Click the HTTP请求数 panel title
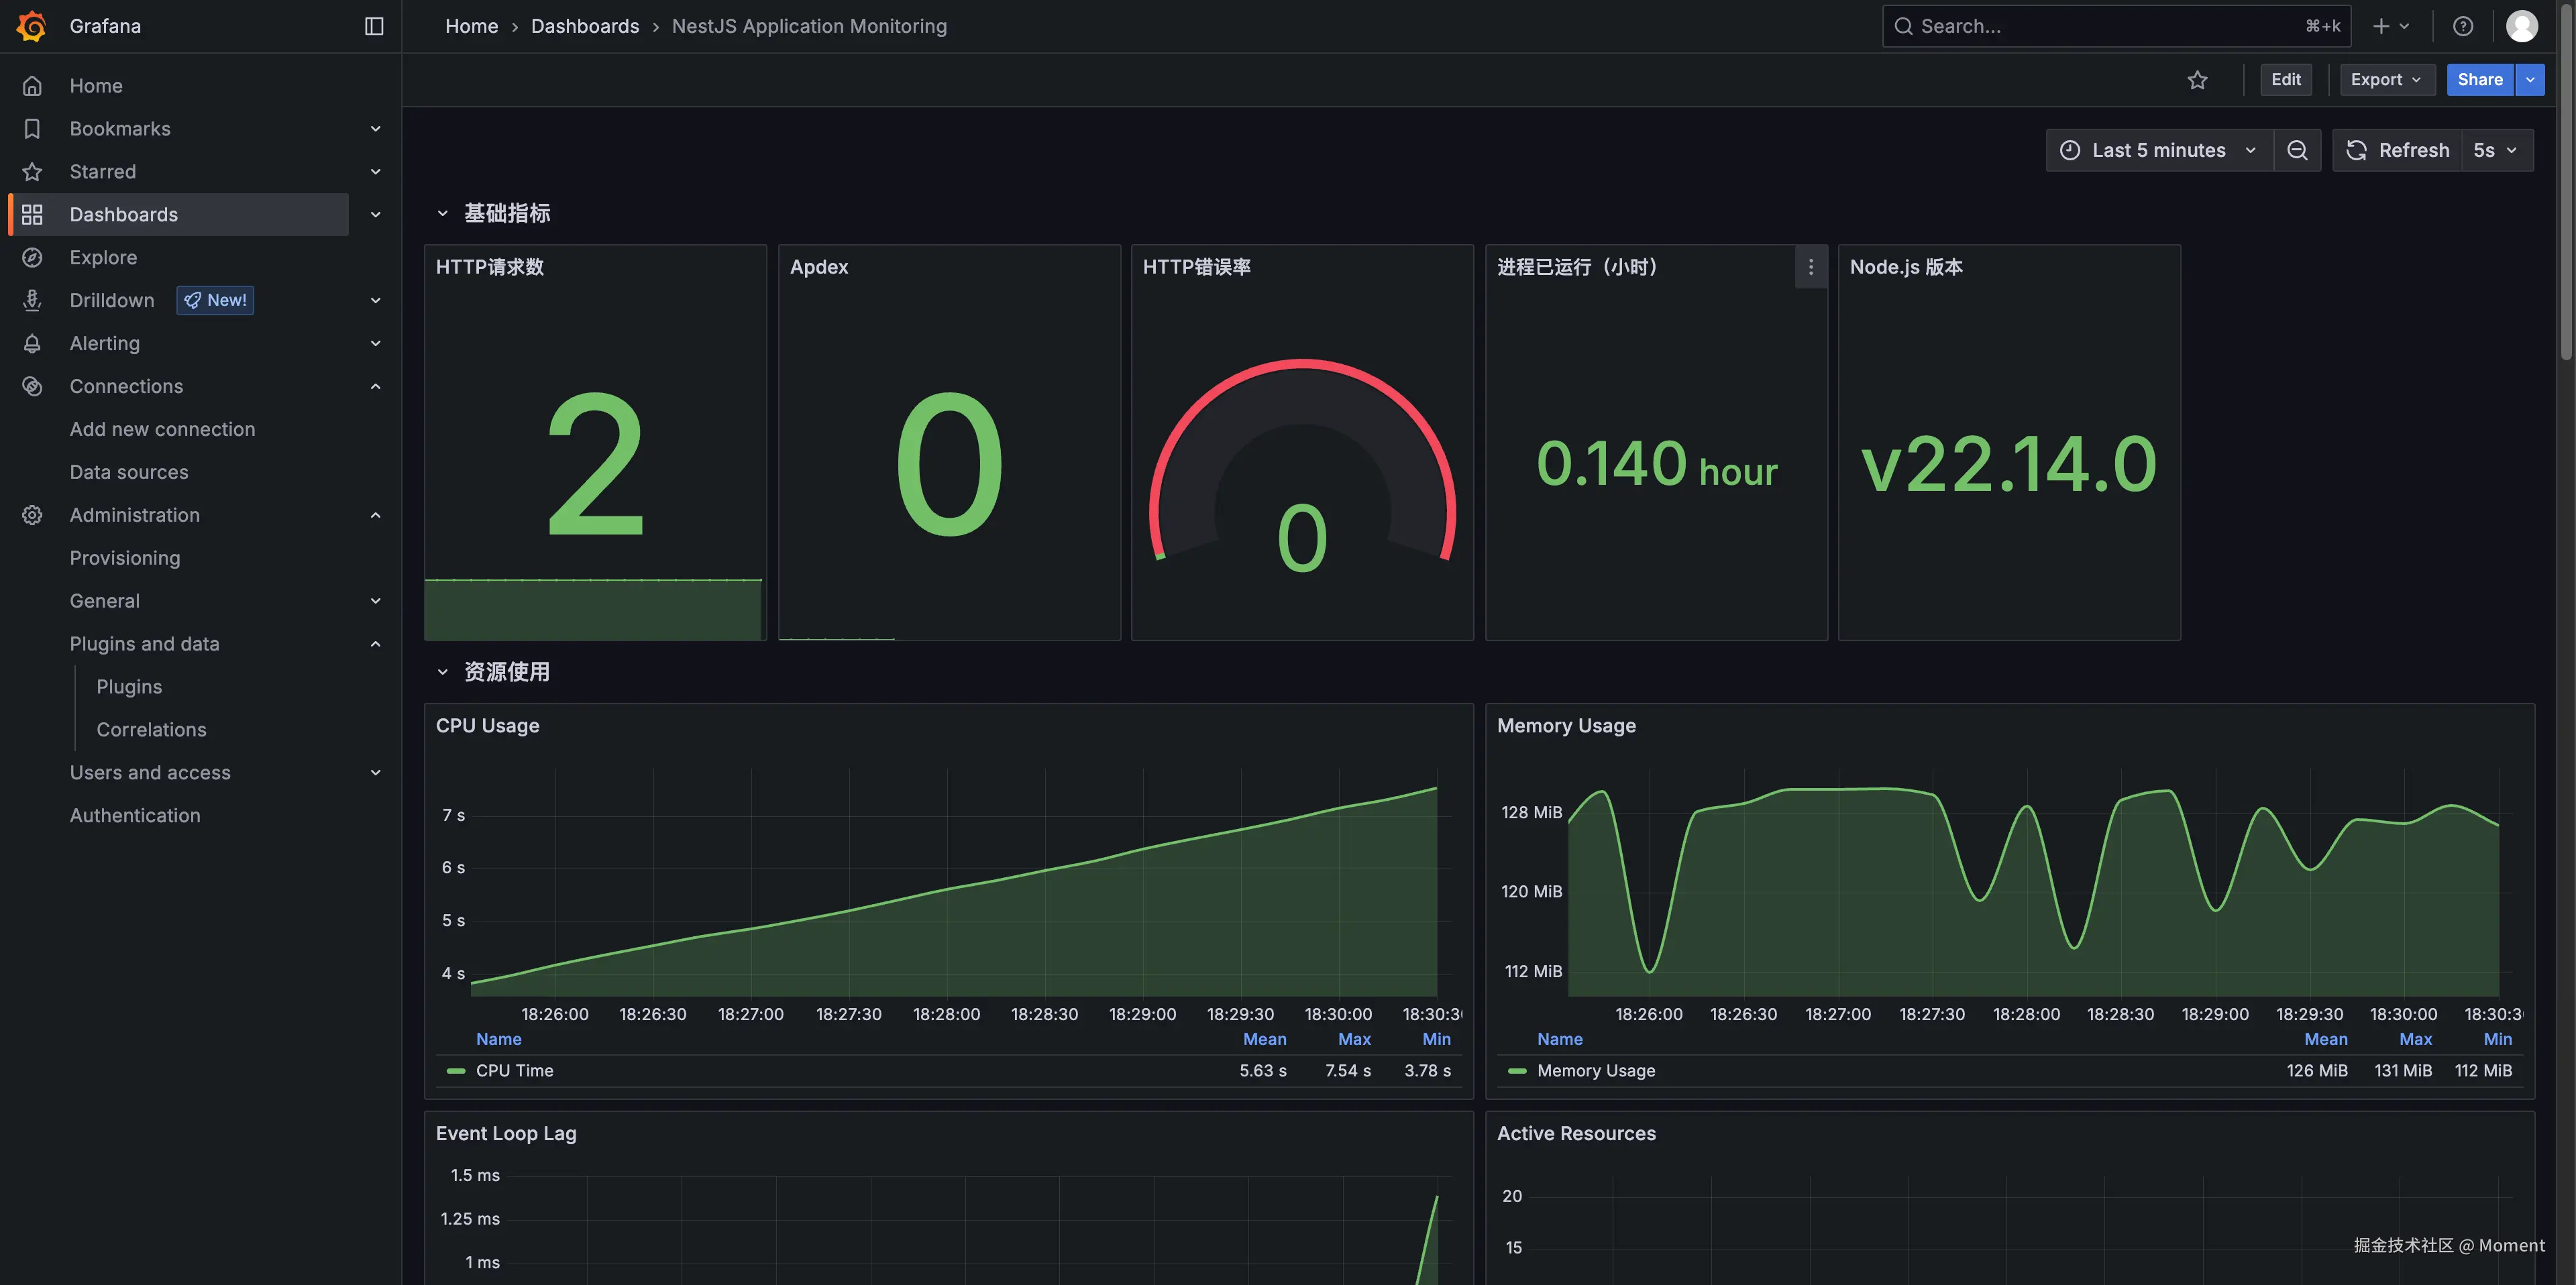 [490, 267]
